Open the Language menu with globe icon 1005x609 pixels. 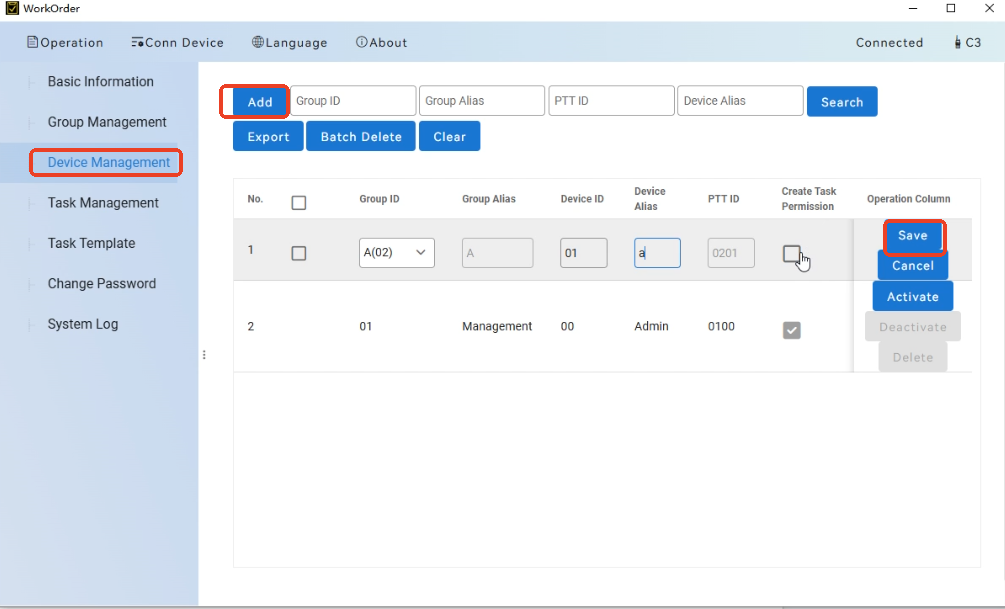click(289, 43)
